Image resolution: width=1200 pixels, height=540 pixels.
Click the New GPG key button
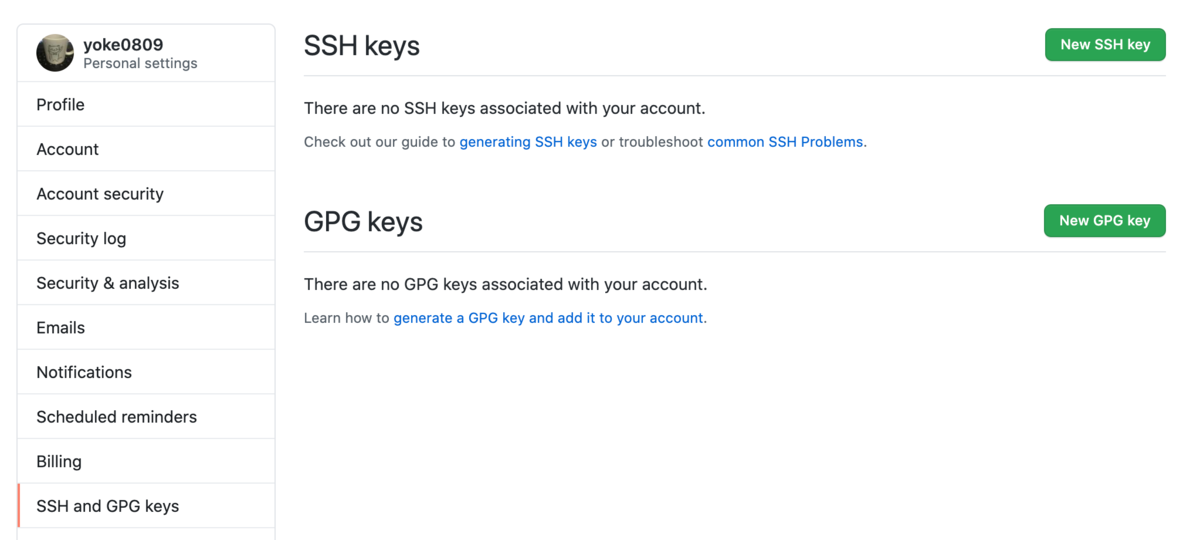click(1104, 221)
